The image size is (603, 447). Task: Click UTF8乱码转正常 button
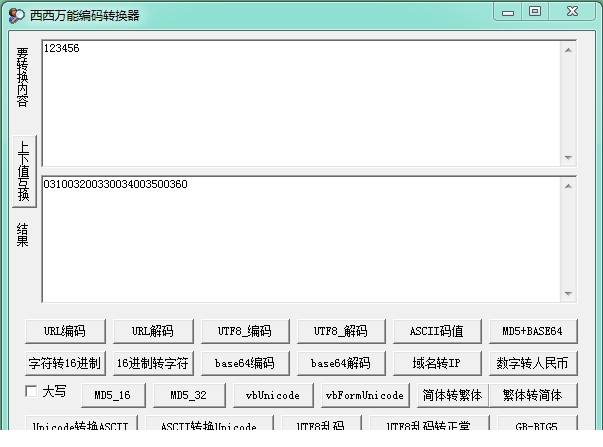429,423
